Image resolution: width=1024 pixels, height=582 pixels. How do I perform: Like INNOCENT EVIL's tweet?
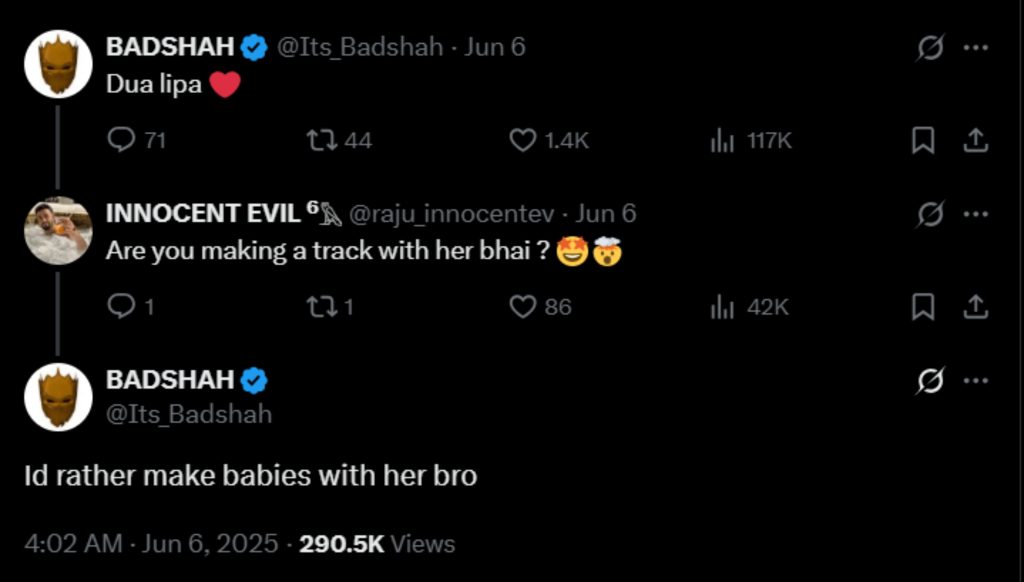(x=523, y=307)
